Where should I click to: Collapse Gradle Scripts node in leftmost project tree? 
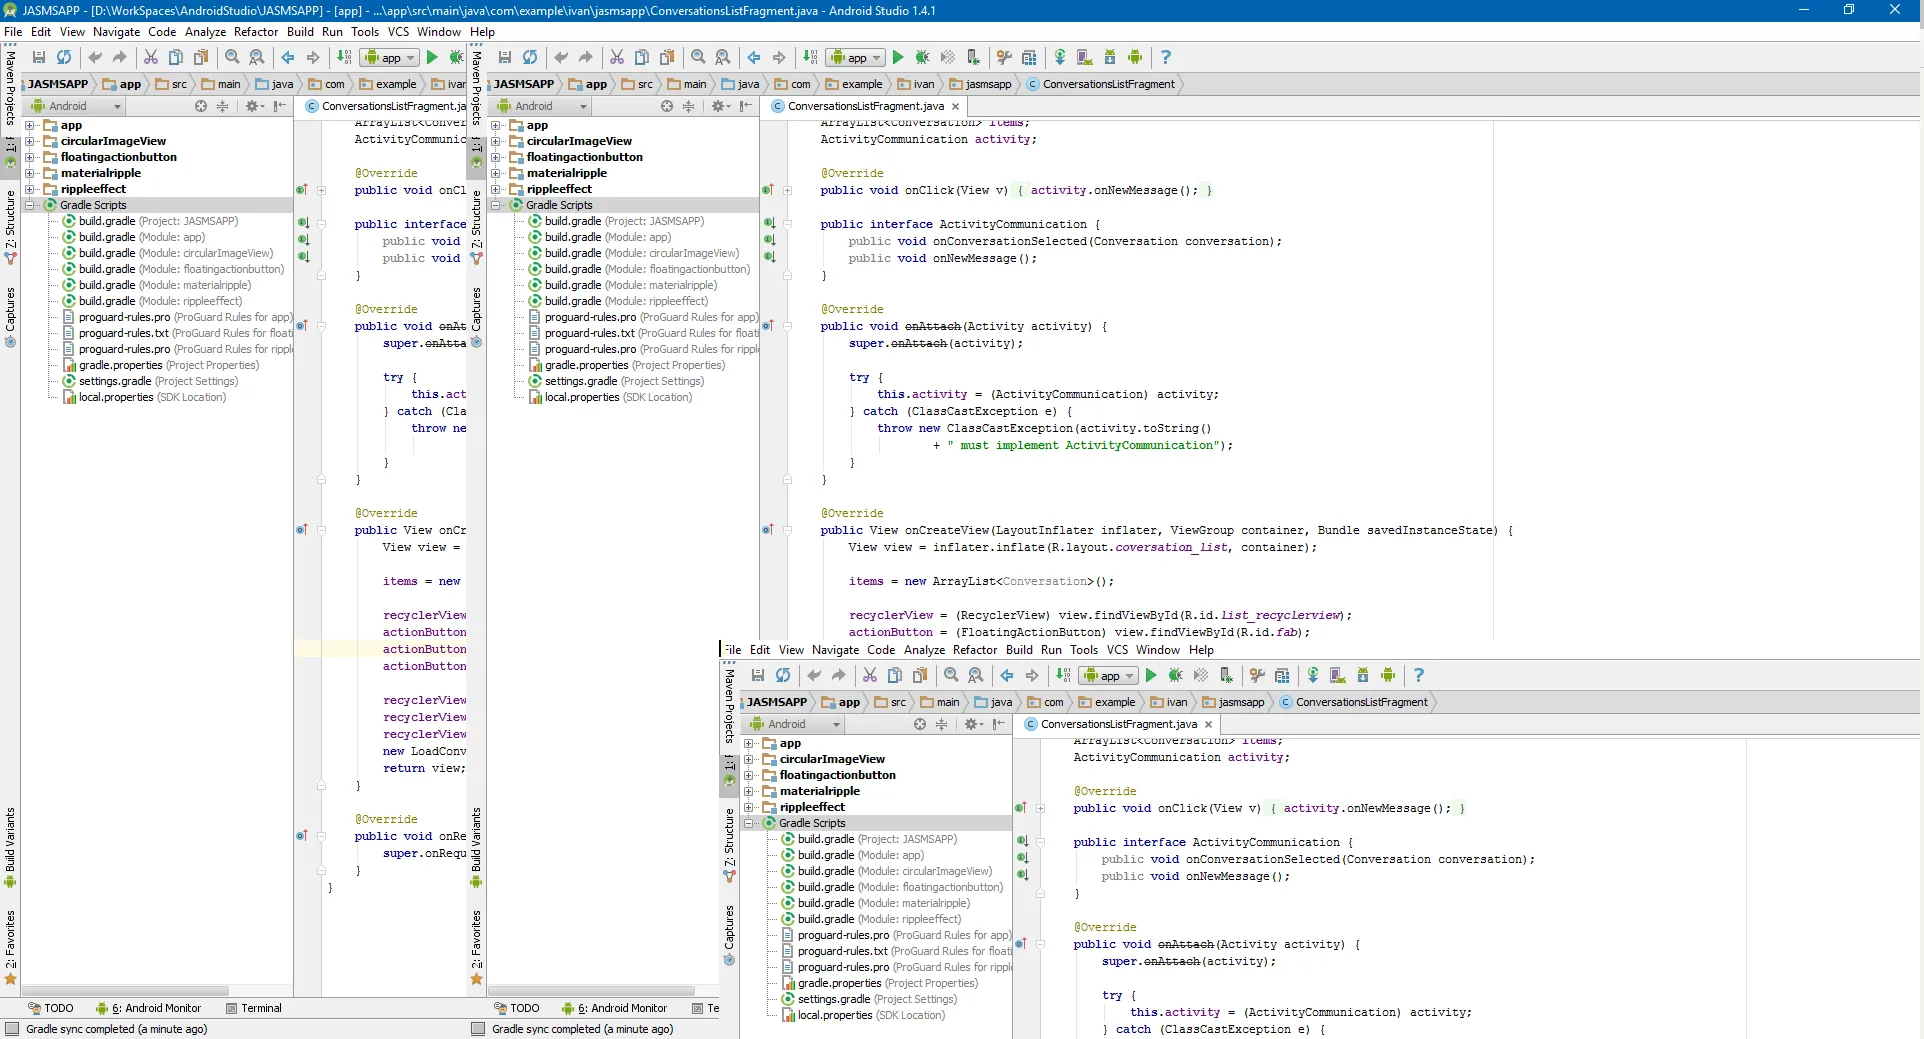30,205
